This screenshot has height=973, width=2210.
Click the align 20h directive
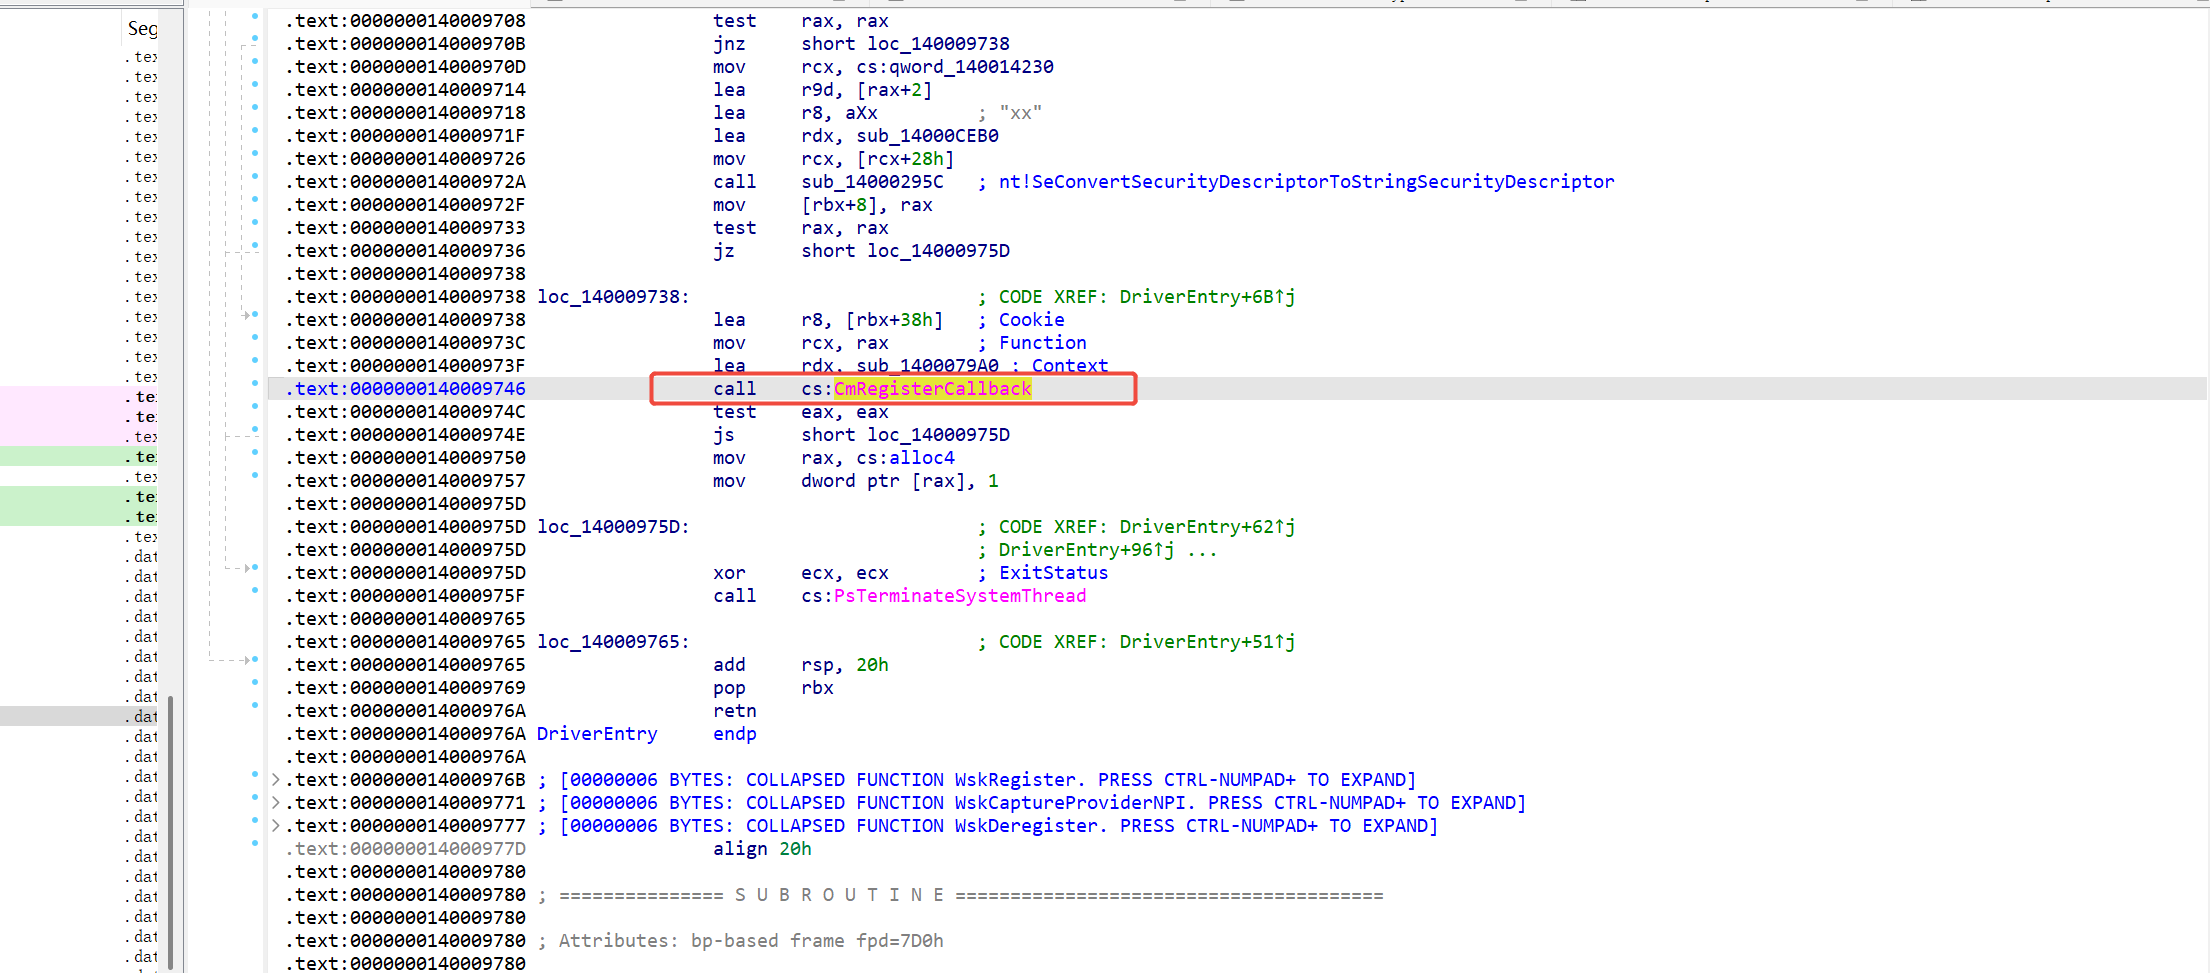pyautogui.click(x=762, y=849)
